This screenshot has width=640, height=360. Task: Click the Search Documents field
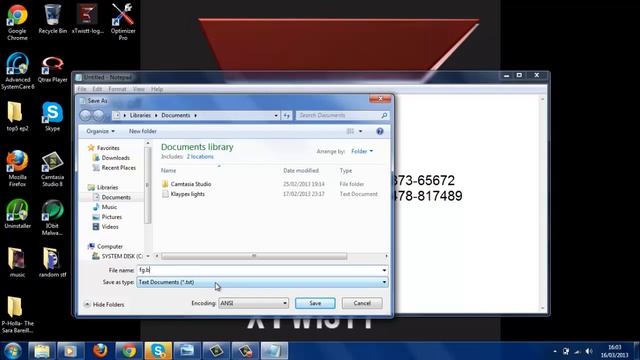tap(342, 116)
